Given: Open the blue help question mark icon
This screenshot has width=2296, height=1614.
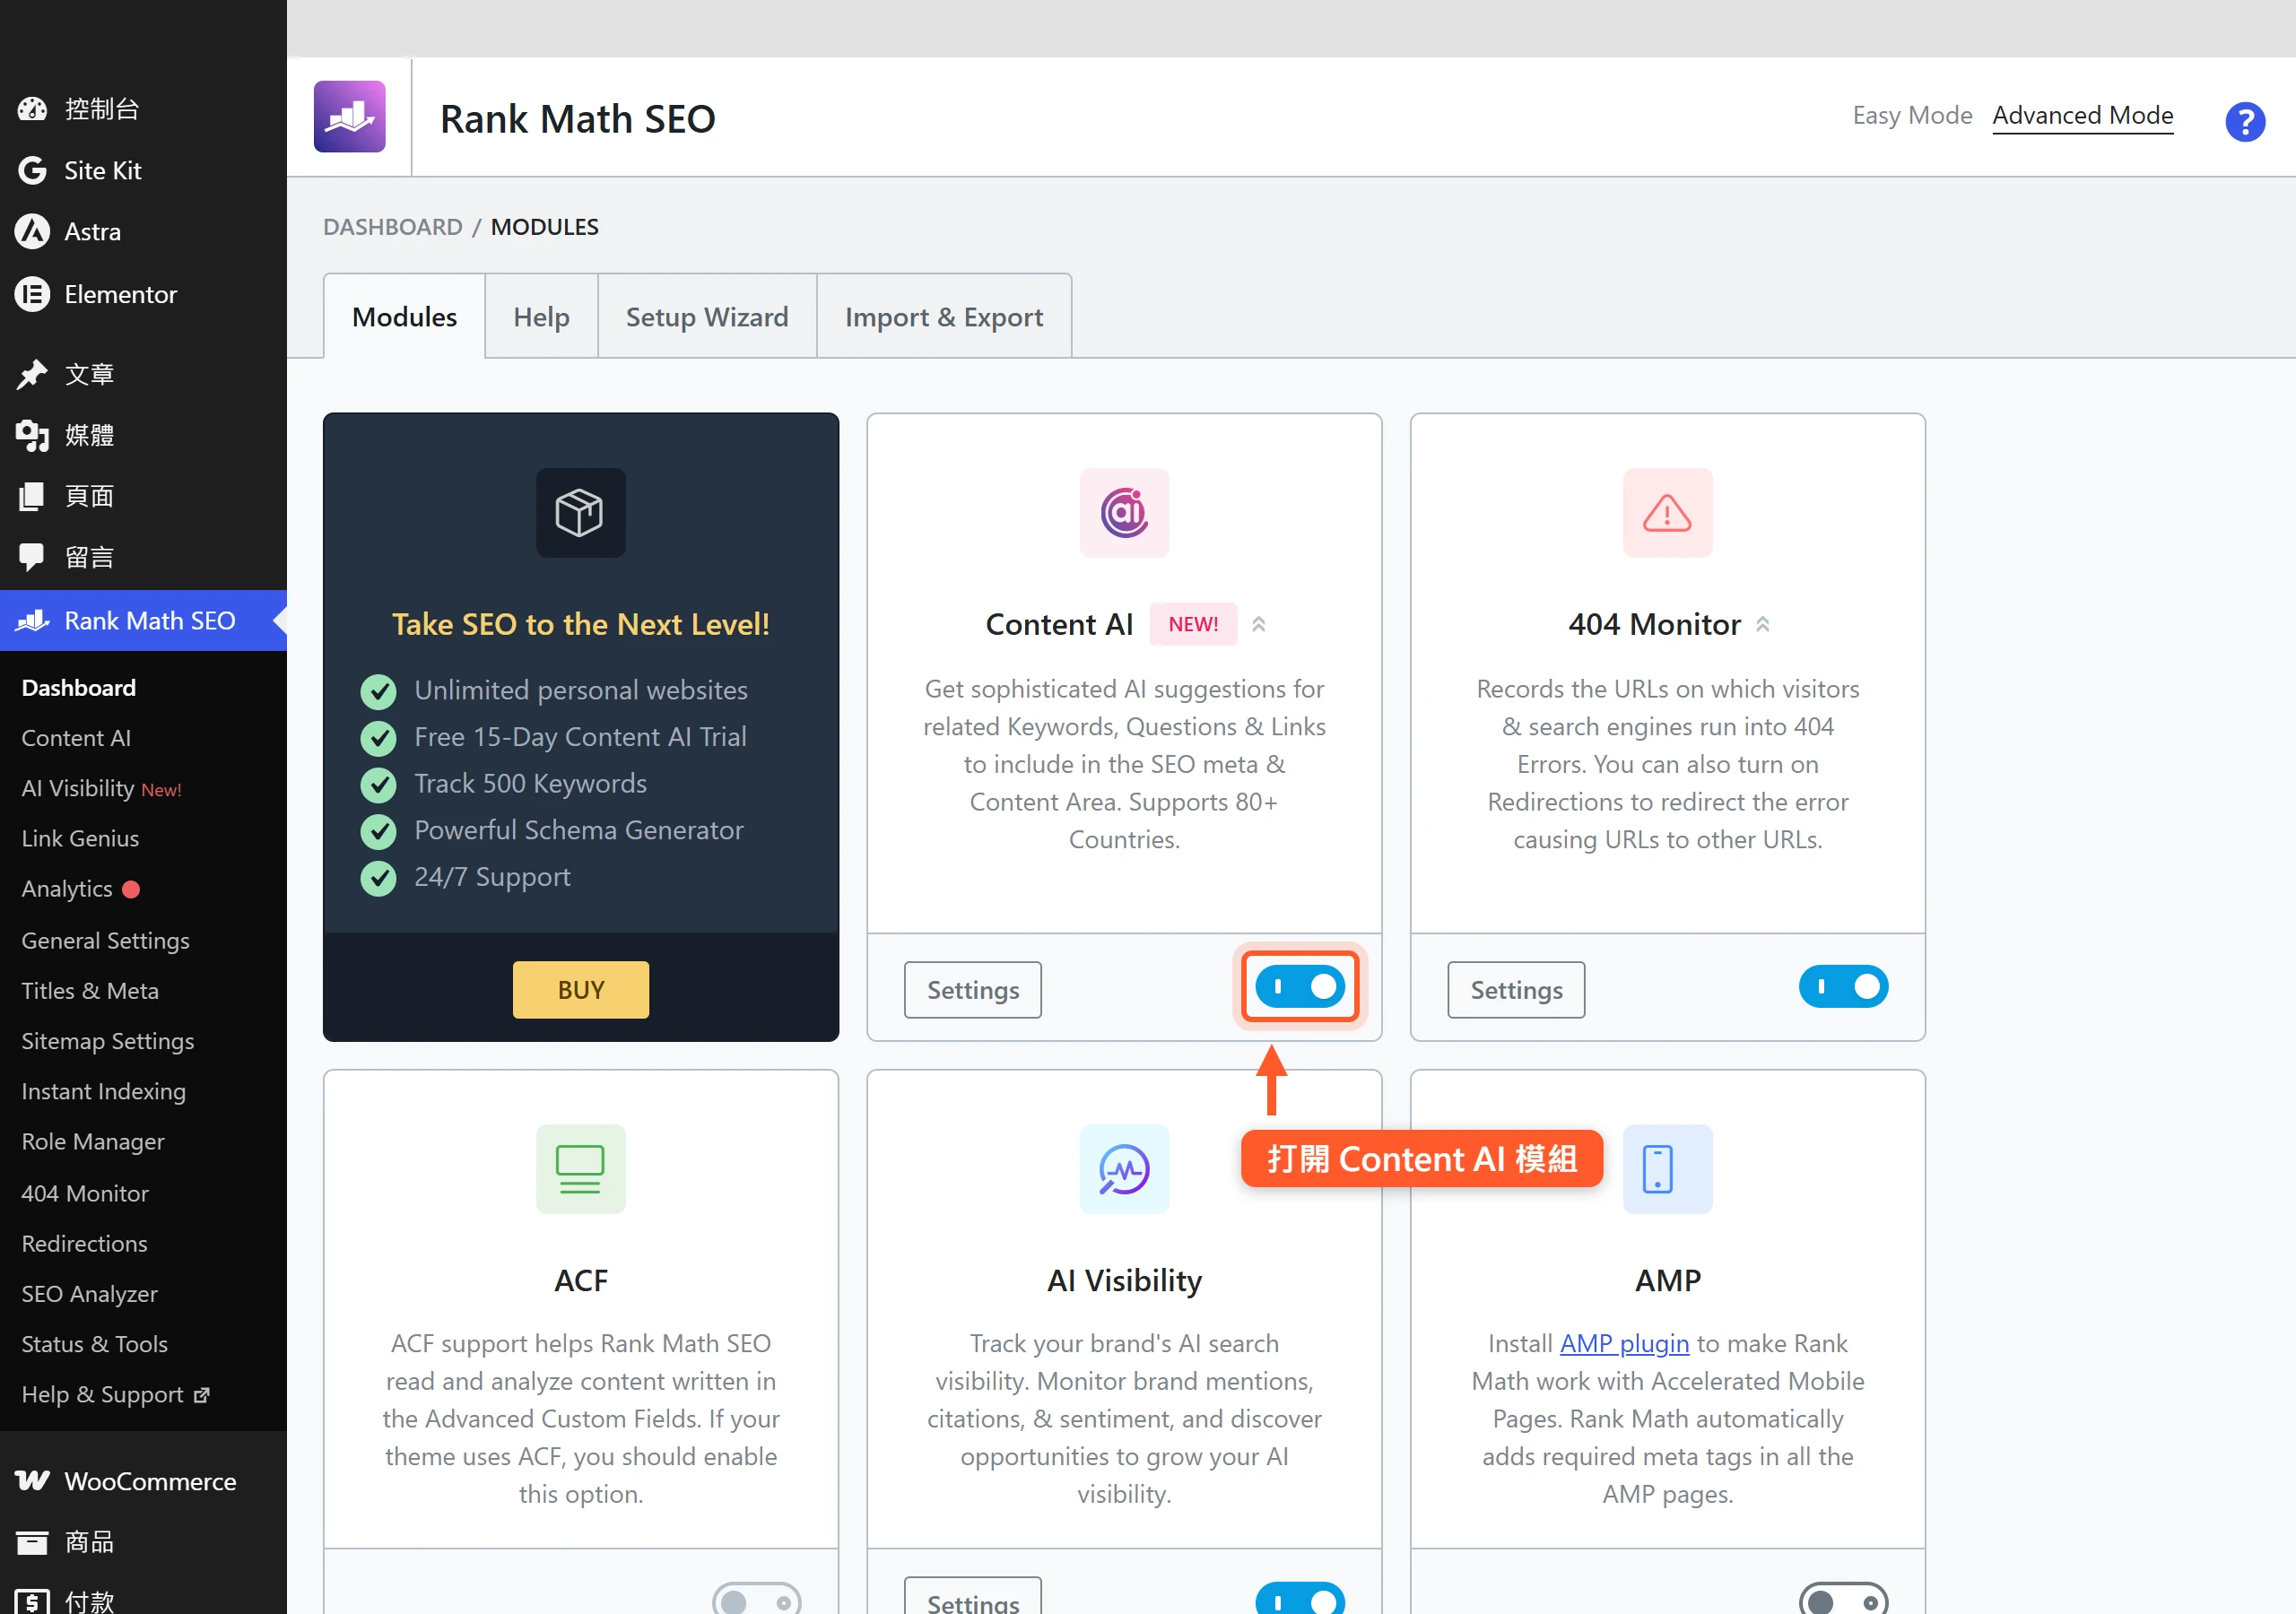Looking at the screenshot, I should pyautogui.click(x=2244, y=122).
